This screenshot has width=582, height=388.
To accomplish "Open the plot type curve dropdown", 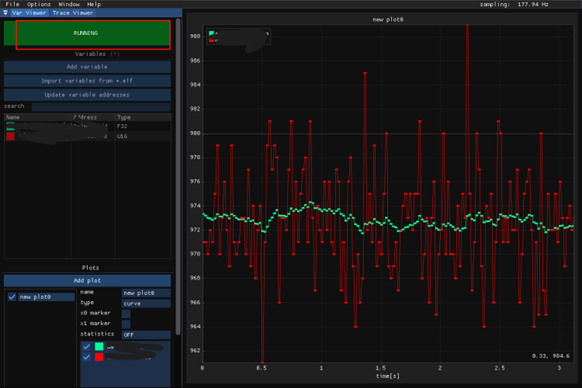I will click(146, 303).
